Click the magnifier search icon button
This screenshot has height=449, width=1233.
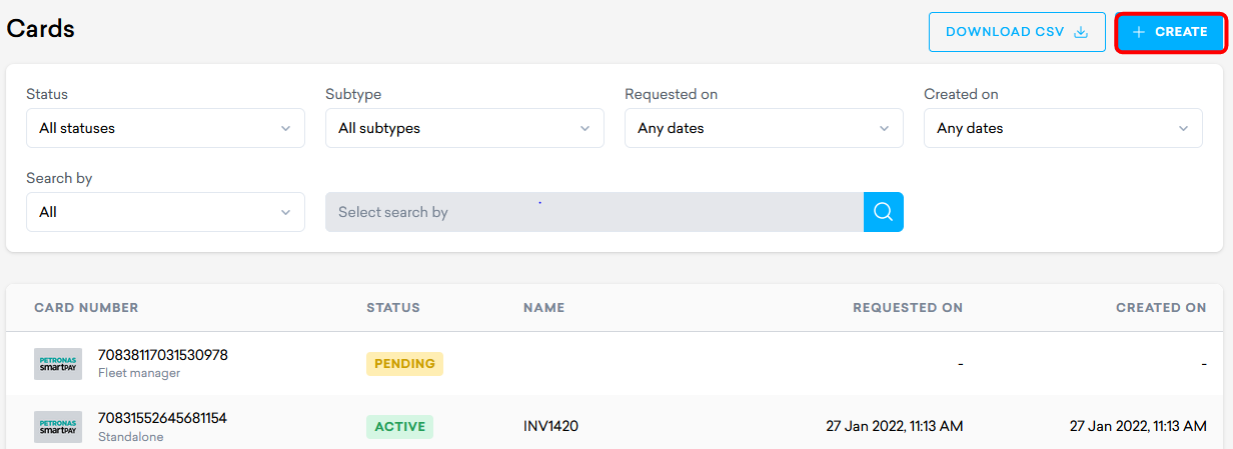tap(883, 212)
